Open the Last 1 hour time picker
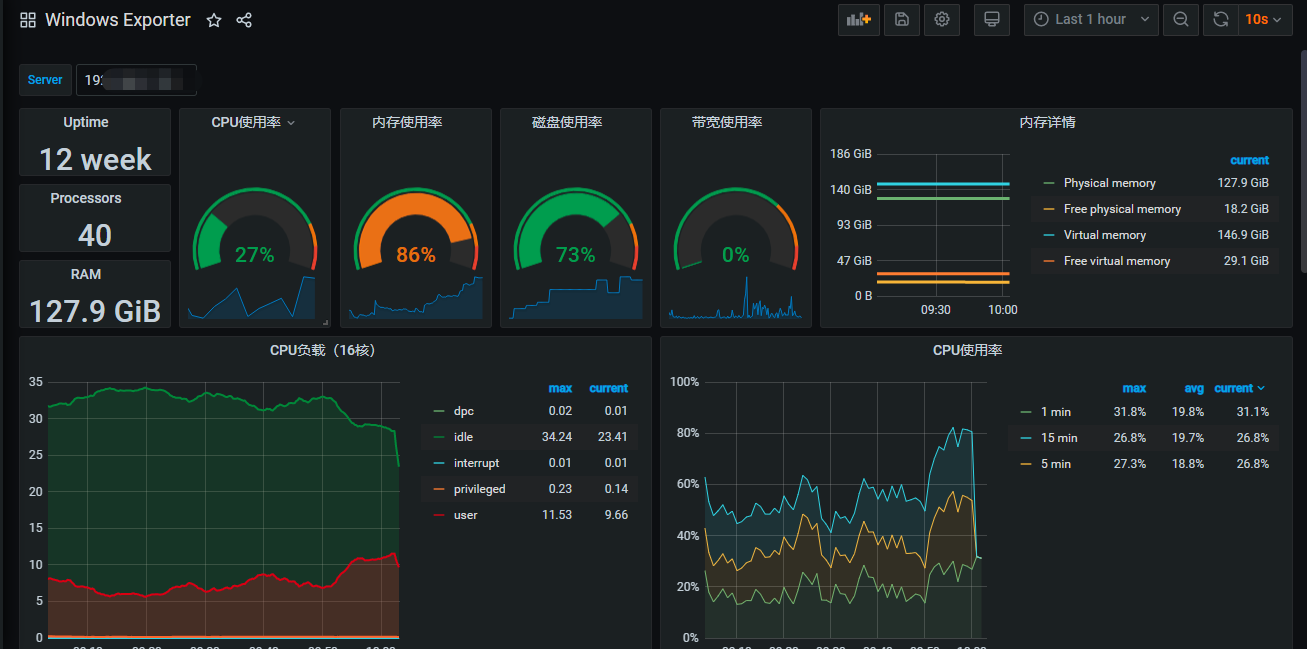This screenshot has height=649, width=1307. click(x=1091, y=19)
